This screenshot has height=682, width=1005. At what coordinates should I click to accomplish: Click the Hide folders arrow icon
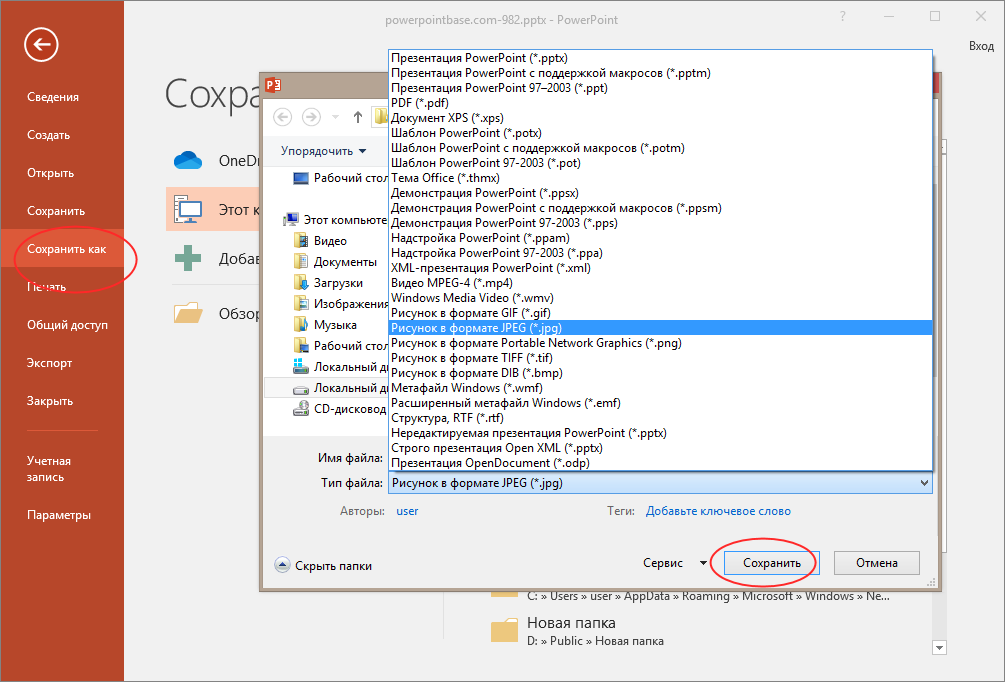pyautogui.click(x=282, y=565)
